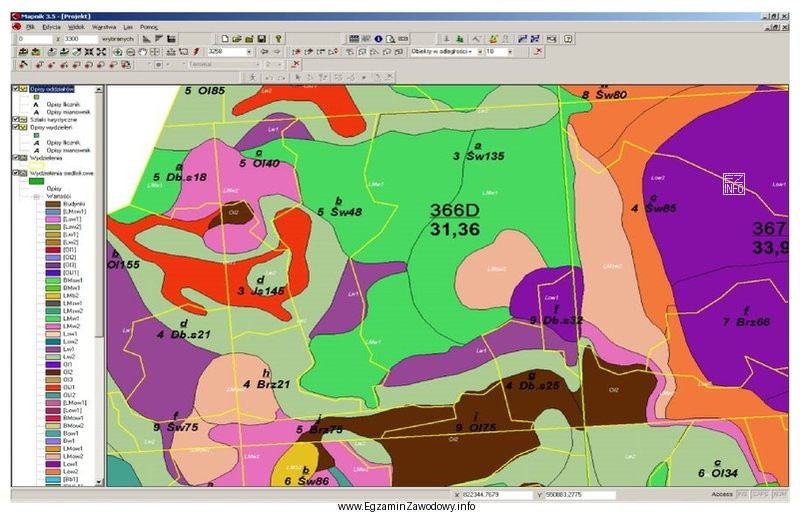Click the open folder icon
The width and height of the screenshot is (800, 513).
[237, 39]
